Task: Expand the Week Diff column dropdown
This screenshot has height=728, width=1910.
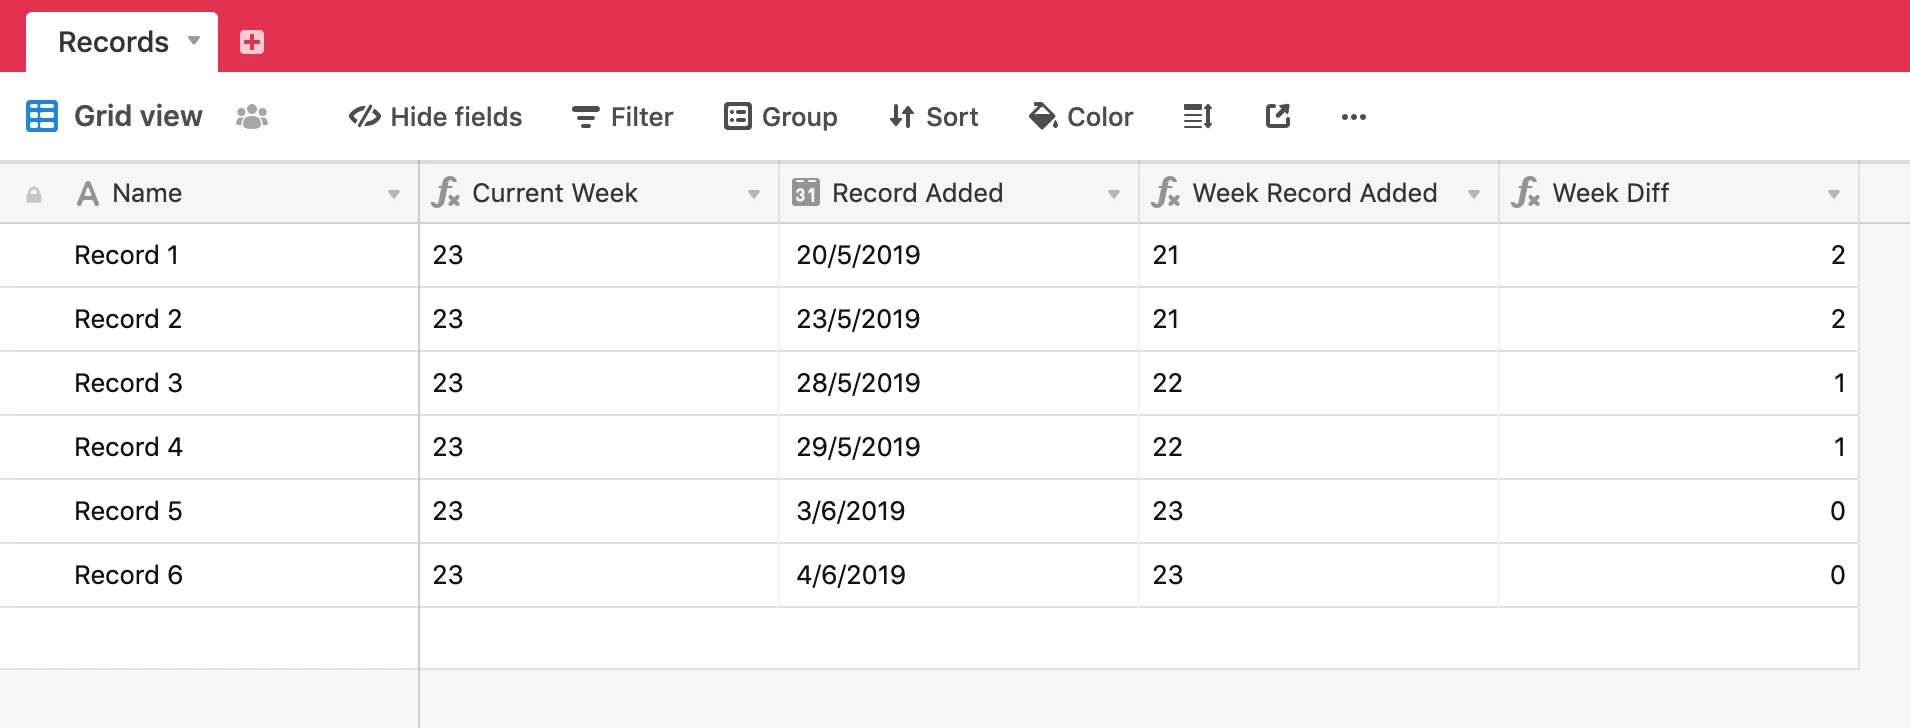Action: pyautogui.click(x=1834, y=194)
